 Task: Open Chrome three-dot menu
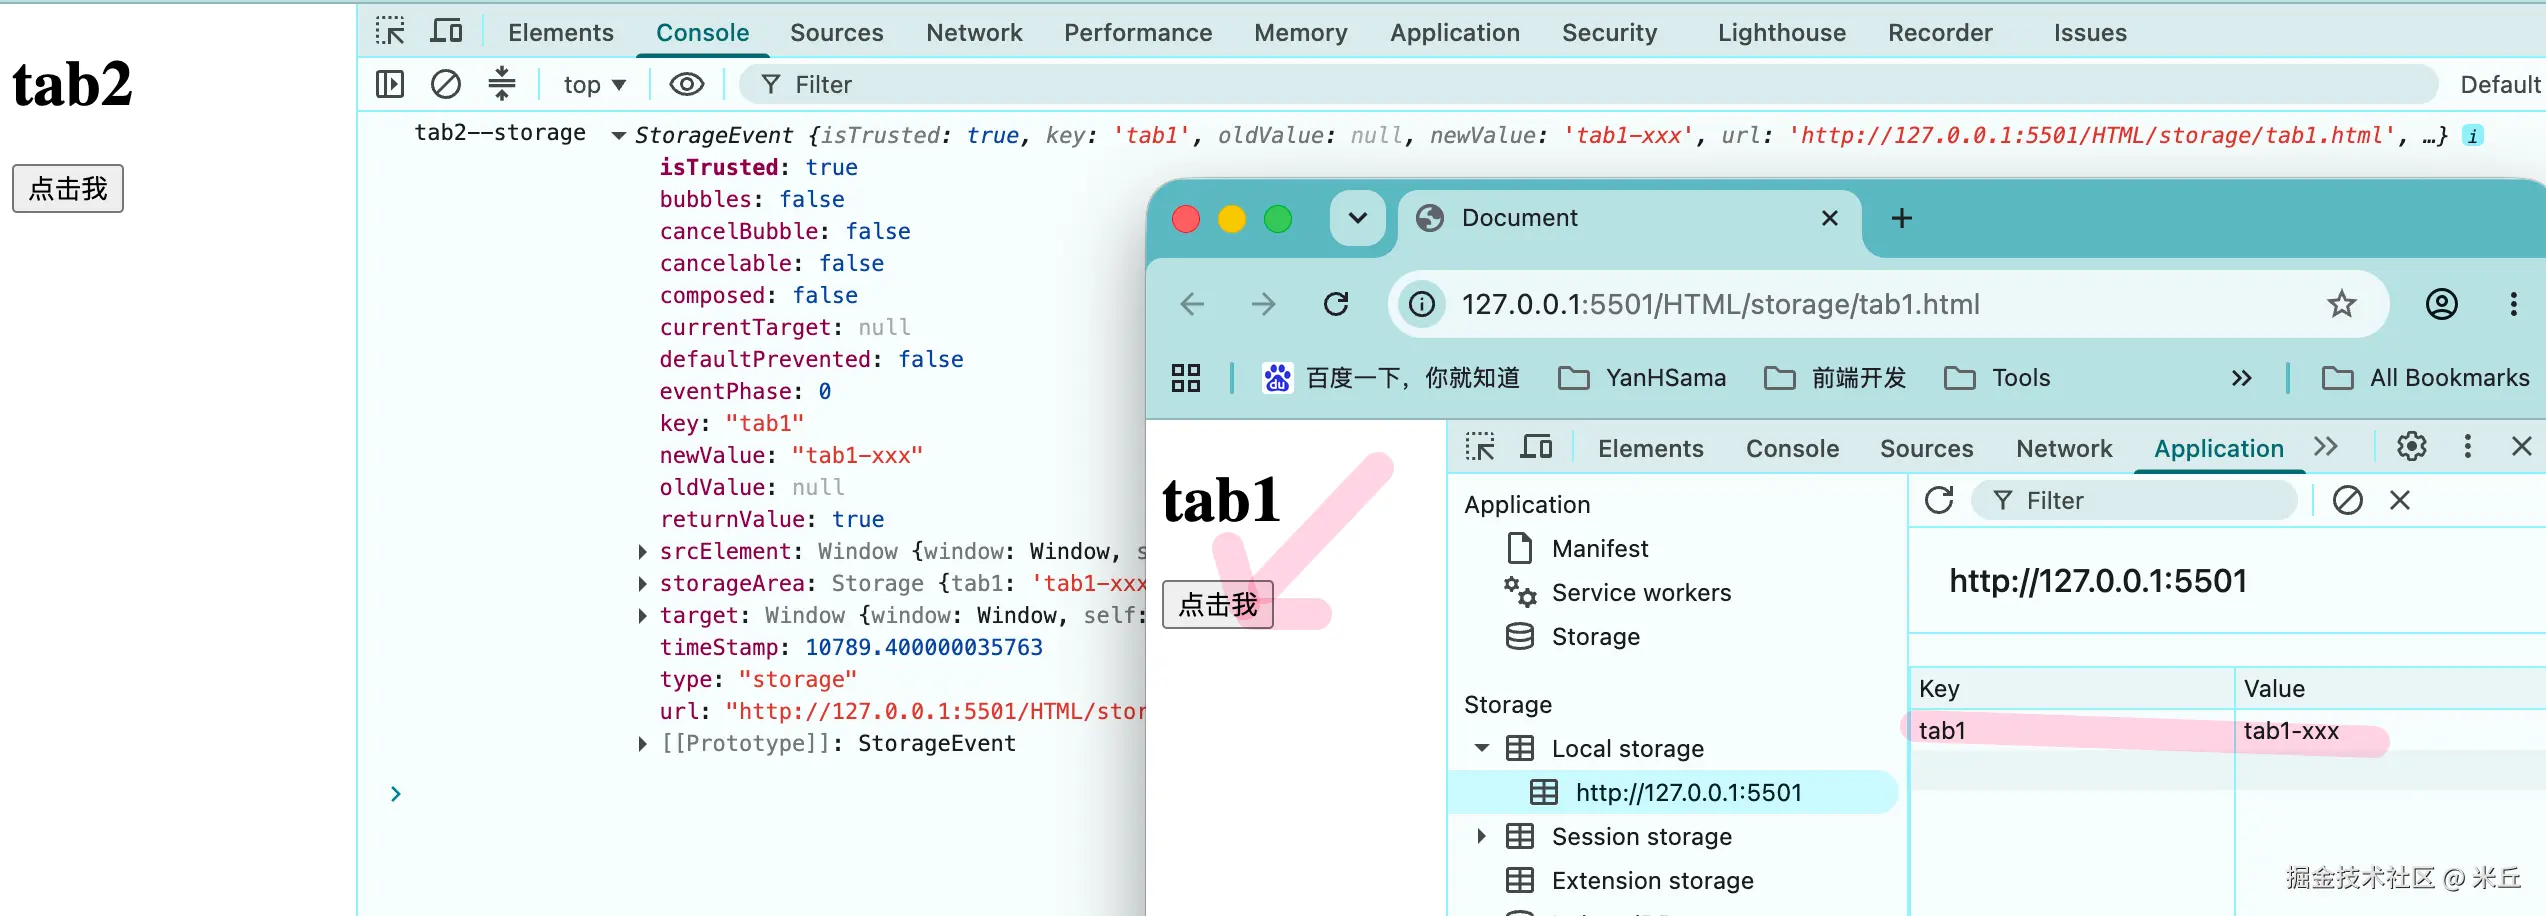click(x=2513, y=304)
